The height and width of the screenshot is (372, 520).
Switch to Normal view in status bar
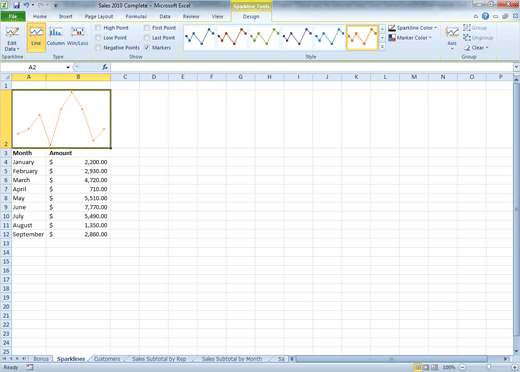click(x=417, y=367)
